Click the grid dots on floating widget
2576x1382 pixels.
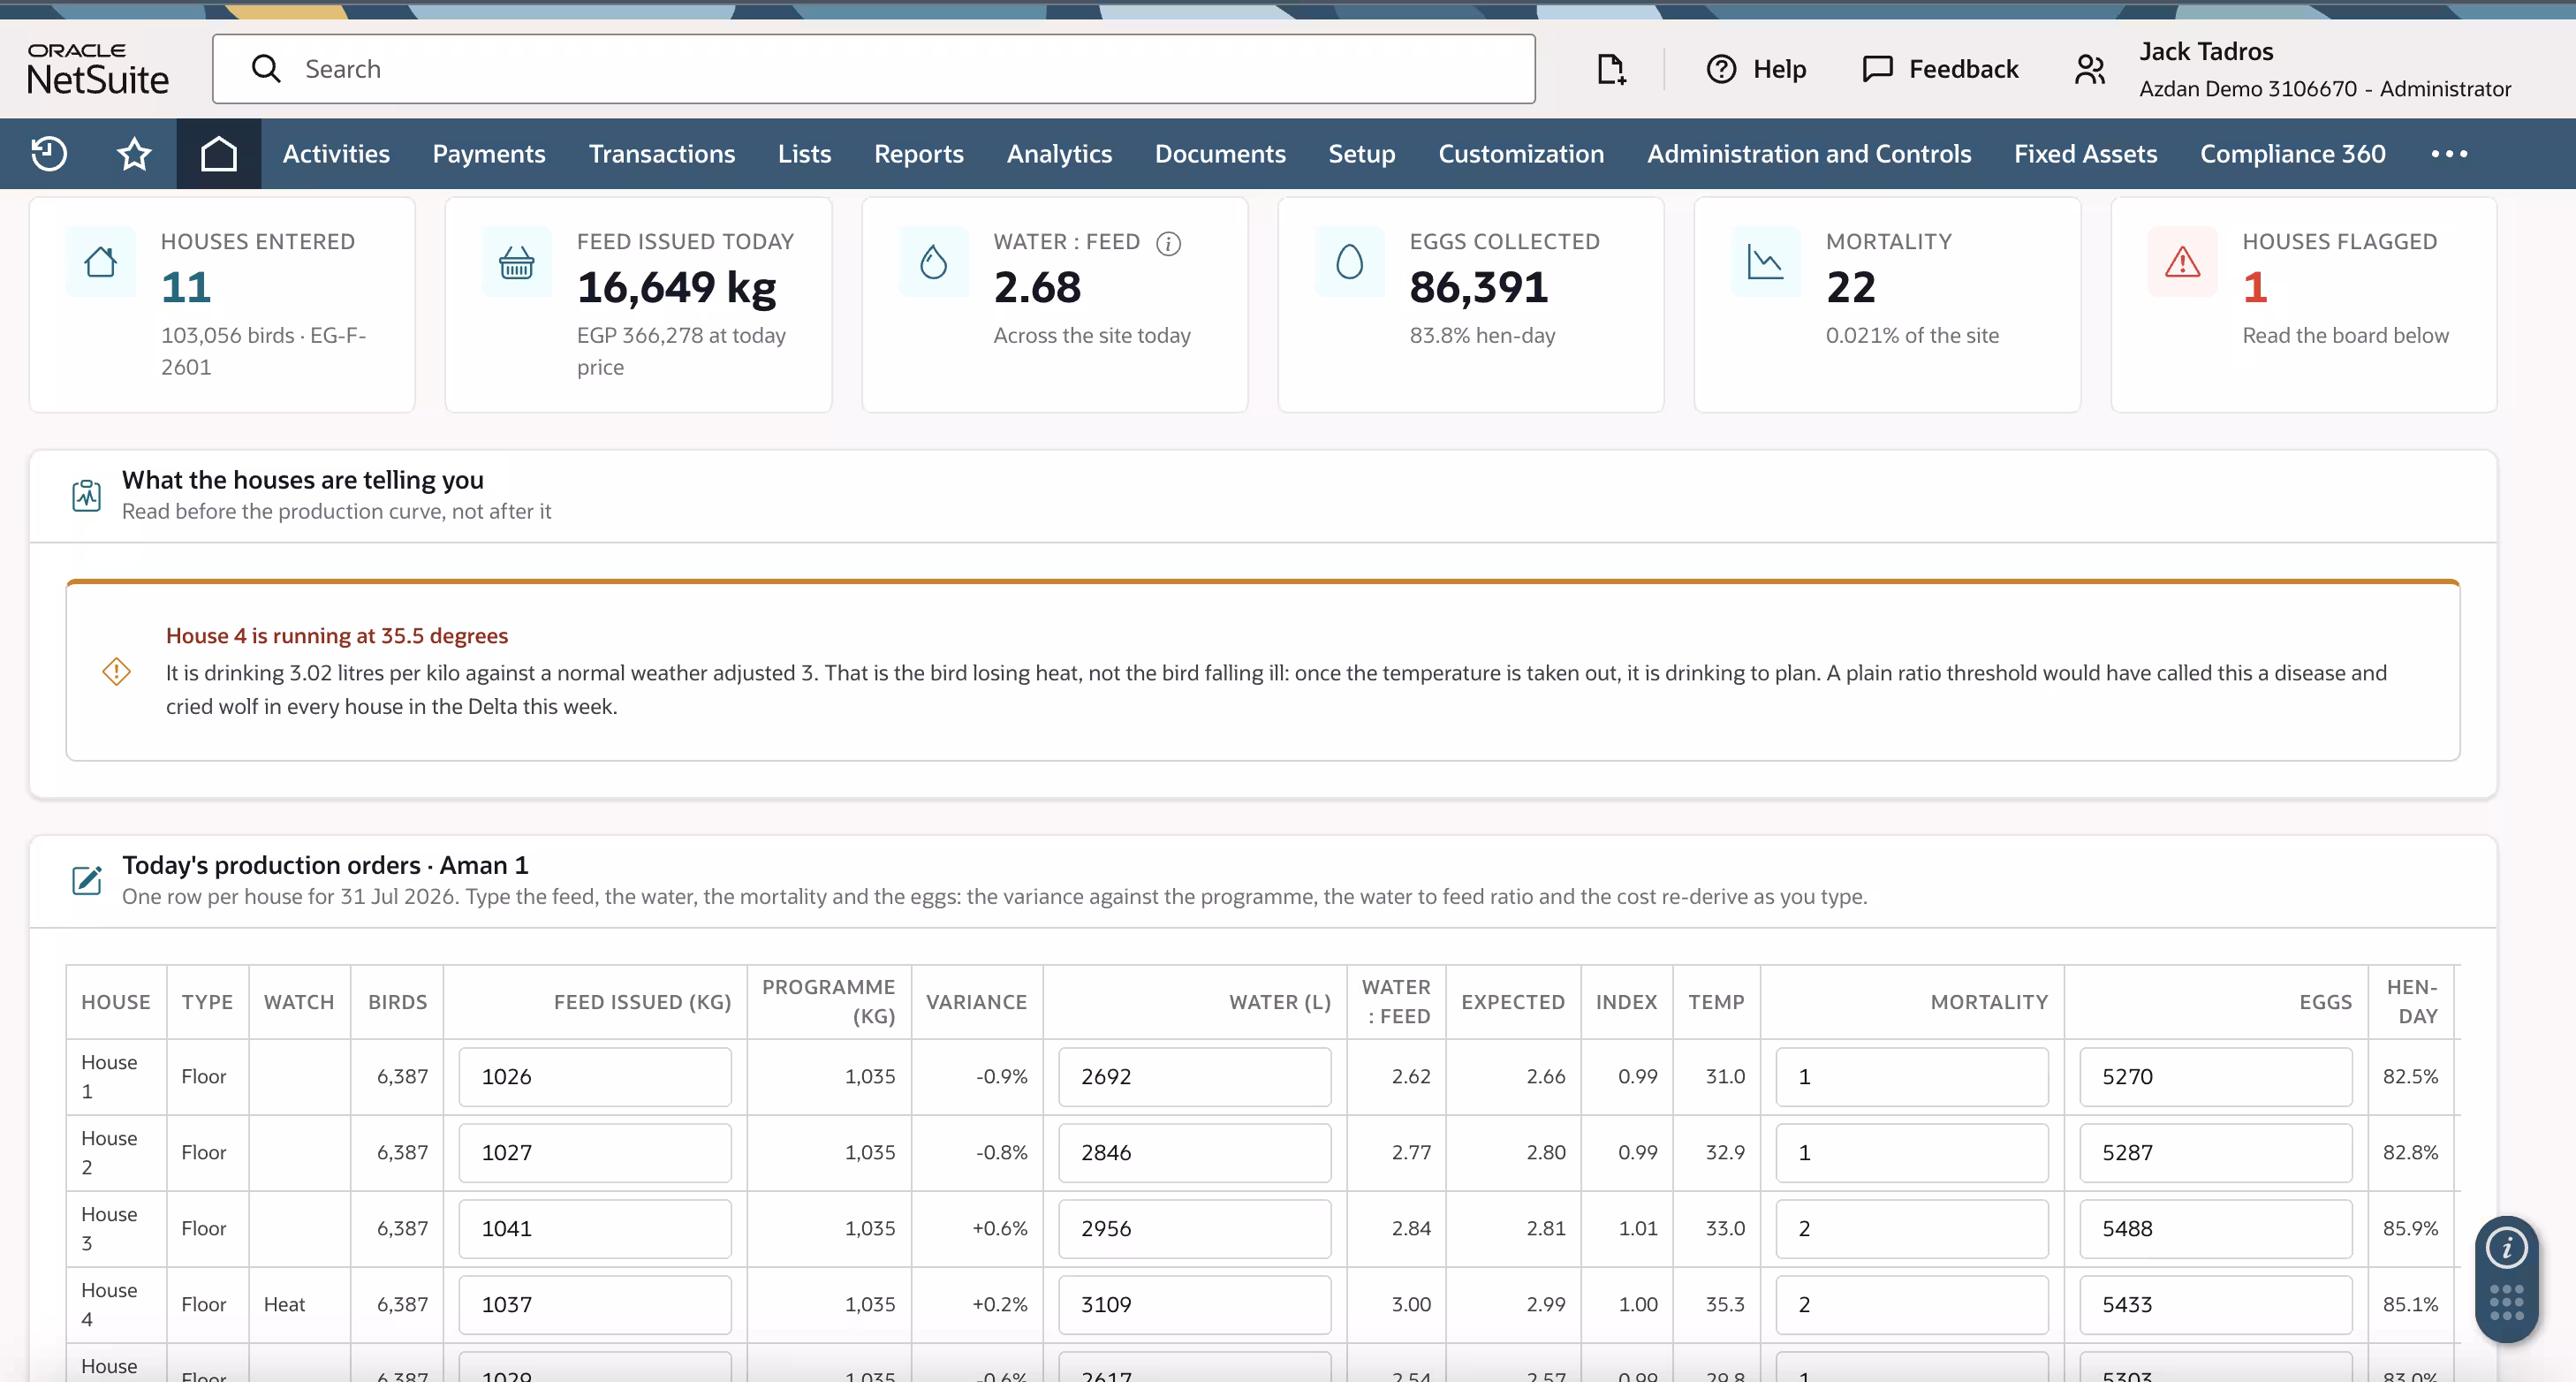click(2506, 1302)
